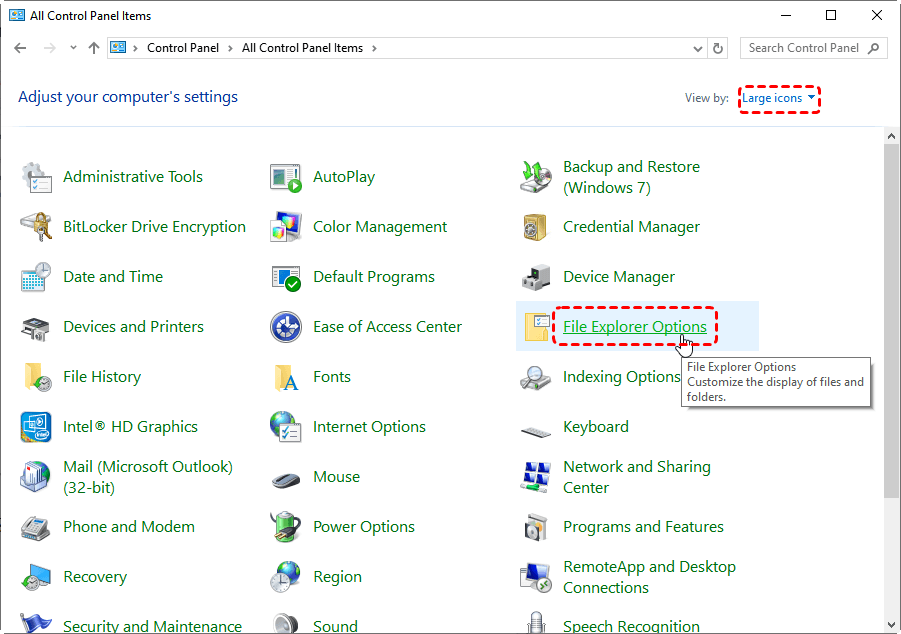901x634 pixels.
Task: Click the scrollbar down arrow
Action: coord(891,624)
